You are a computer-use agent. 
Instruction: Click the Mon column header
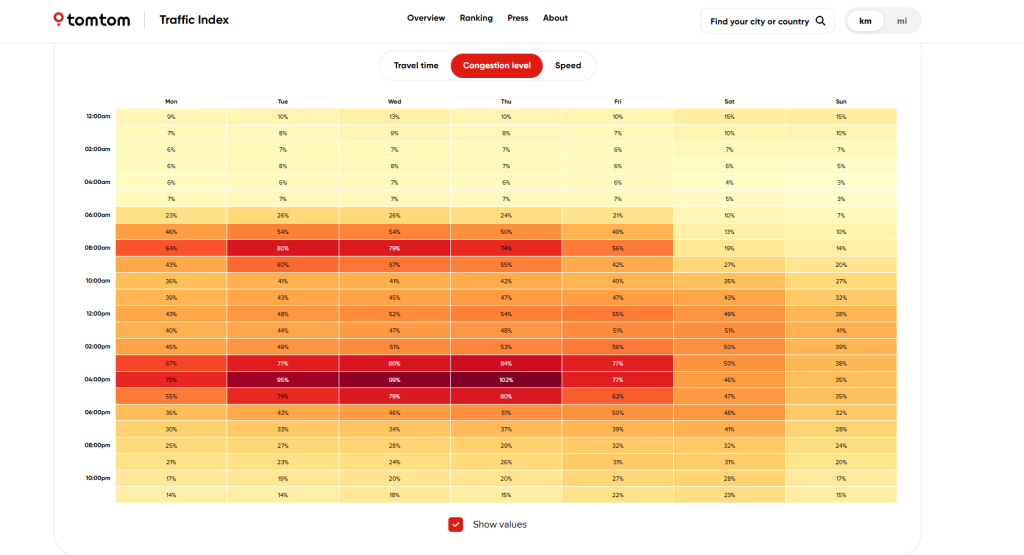[171, 101]
